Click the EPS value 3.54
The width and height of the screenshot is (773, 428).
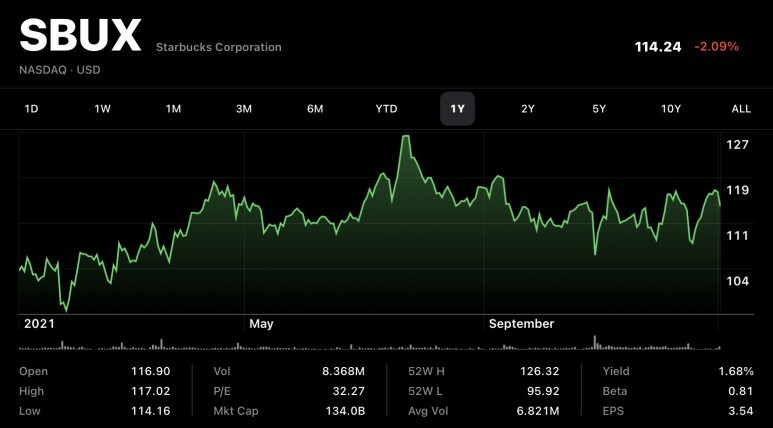point(741,411)
